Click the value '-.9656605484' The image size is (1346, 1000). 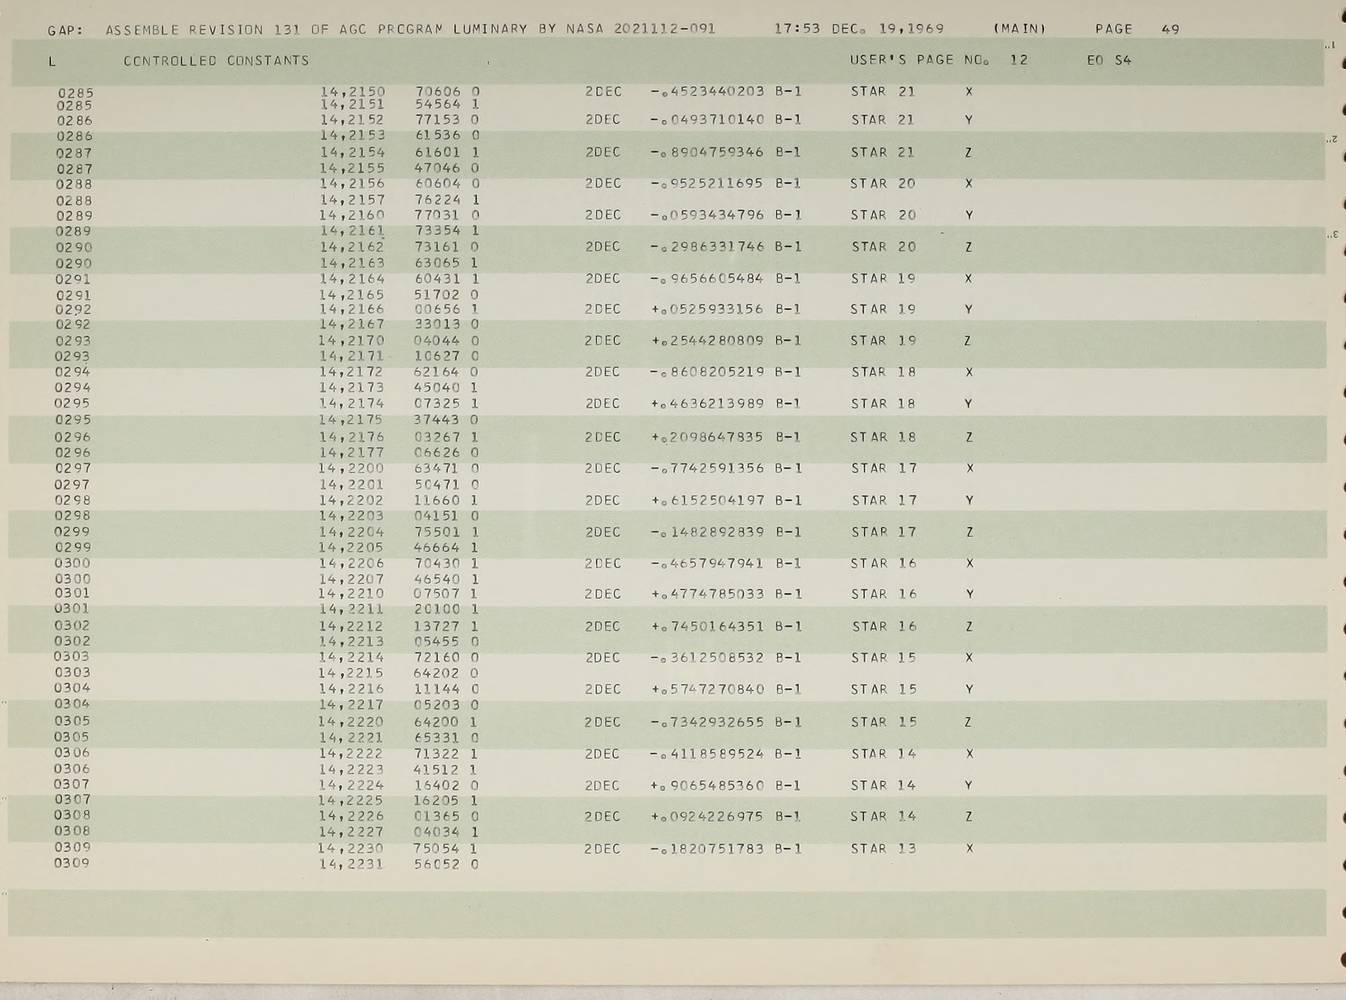707,278
